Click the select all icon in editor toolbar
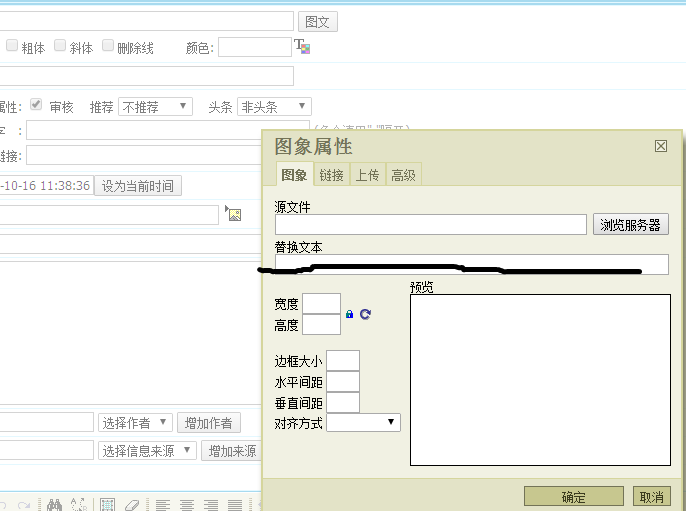 coord(107,504)
